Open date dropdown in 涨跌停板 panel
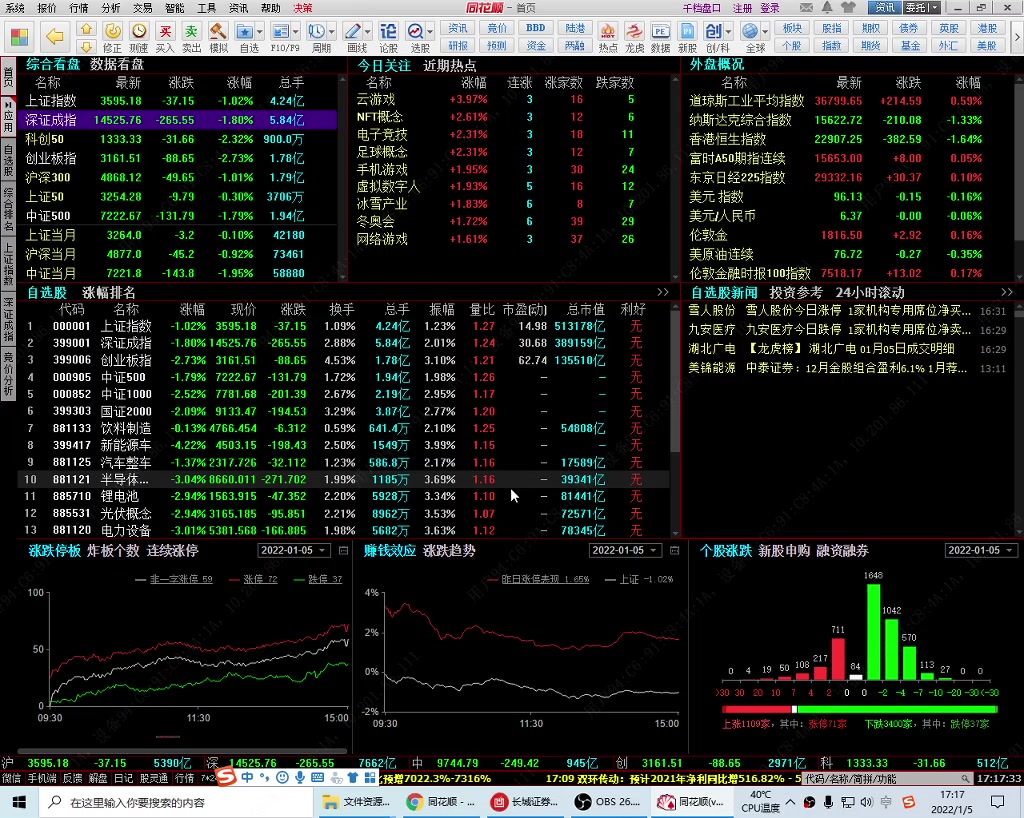This screenshot has width=1024, height=818. pyautogui.click(x=322, y=550)
